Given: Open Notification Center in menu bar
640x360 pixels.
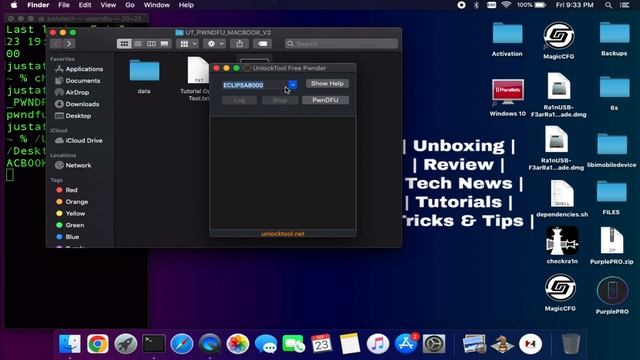Looking at the screenshot, I should (625, 5).
